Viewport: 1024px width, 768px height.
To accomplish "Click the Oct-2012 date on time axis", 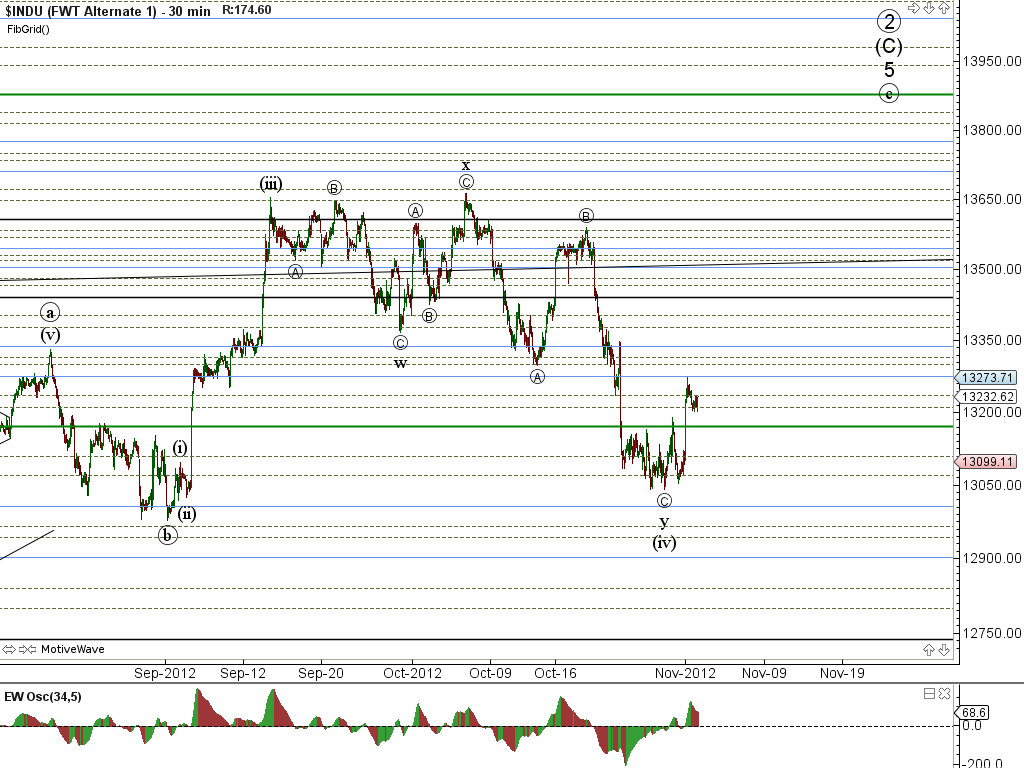I will point(411,673).
